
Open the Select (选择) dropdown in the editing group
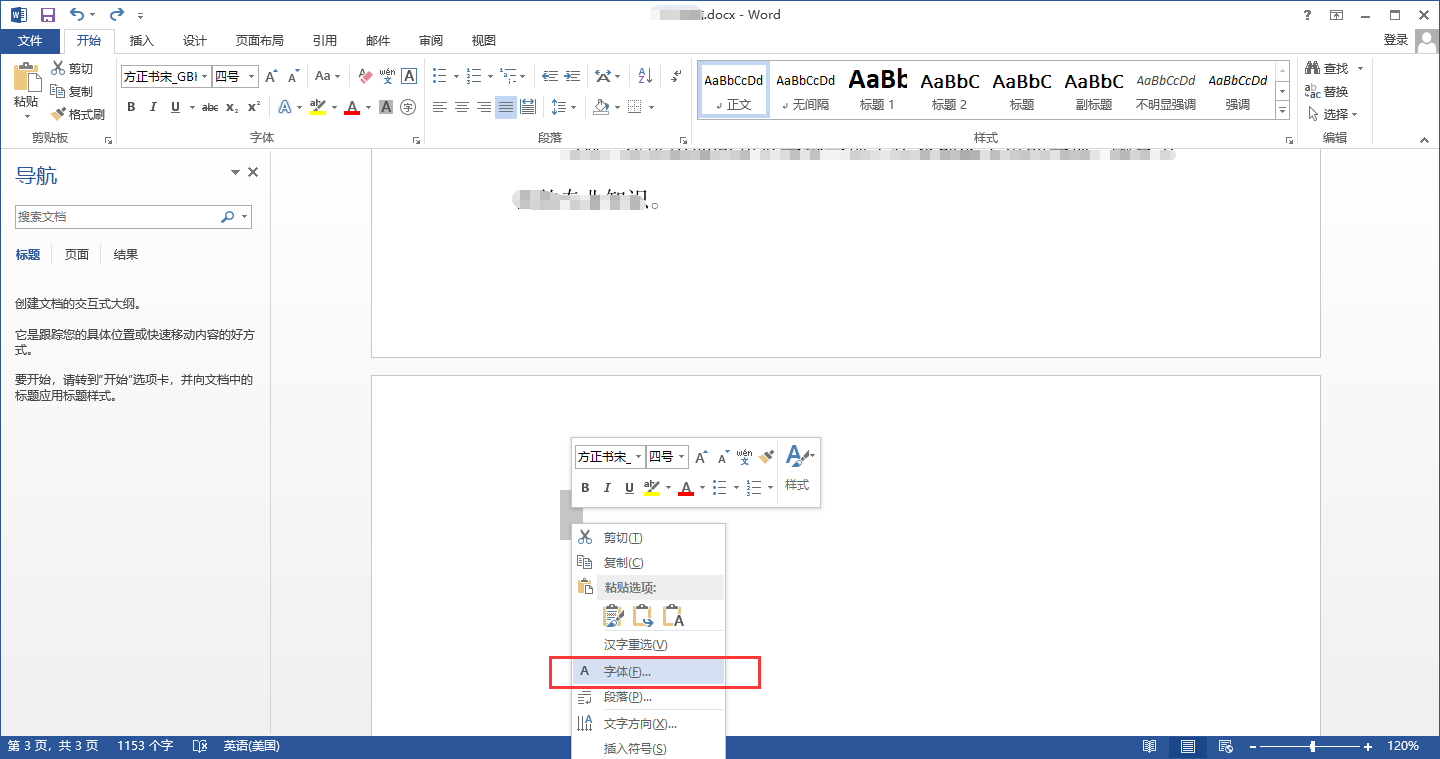pos(1333,114)
